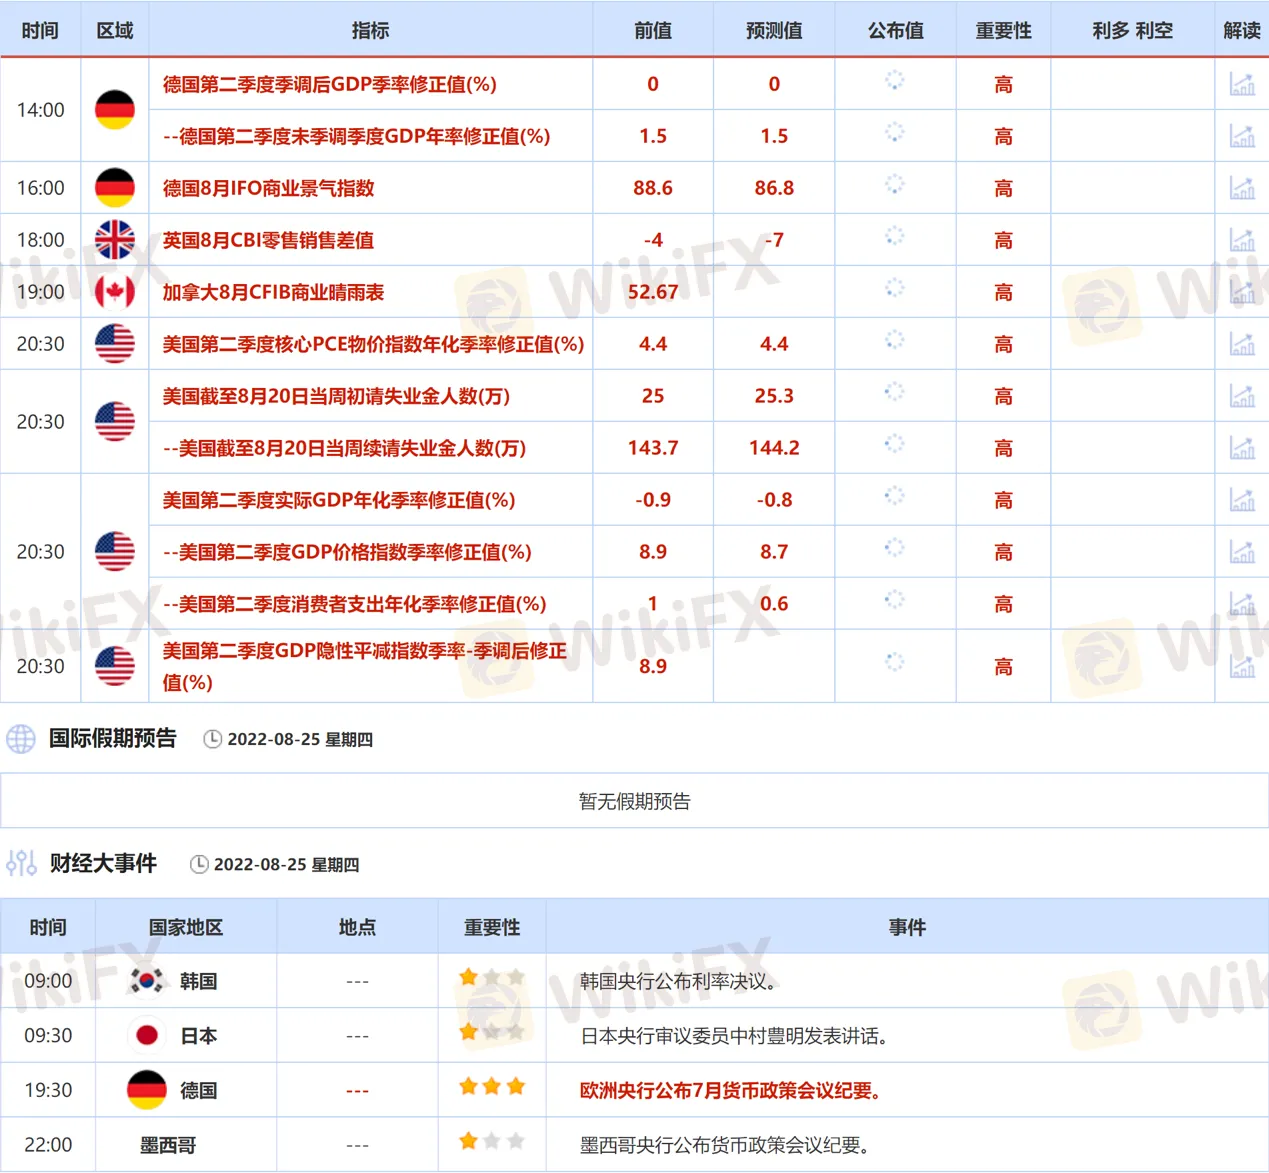This screenshot has width=1269, height=1173.
Task: Click the German flag for IFO business climate row
Action: click(114, 187)
